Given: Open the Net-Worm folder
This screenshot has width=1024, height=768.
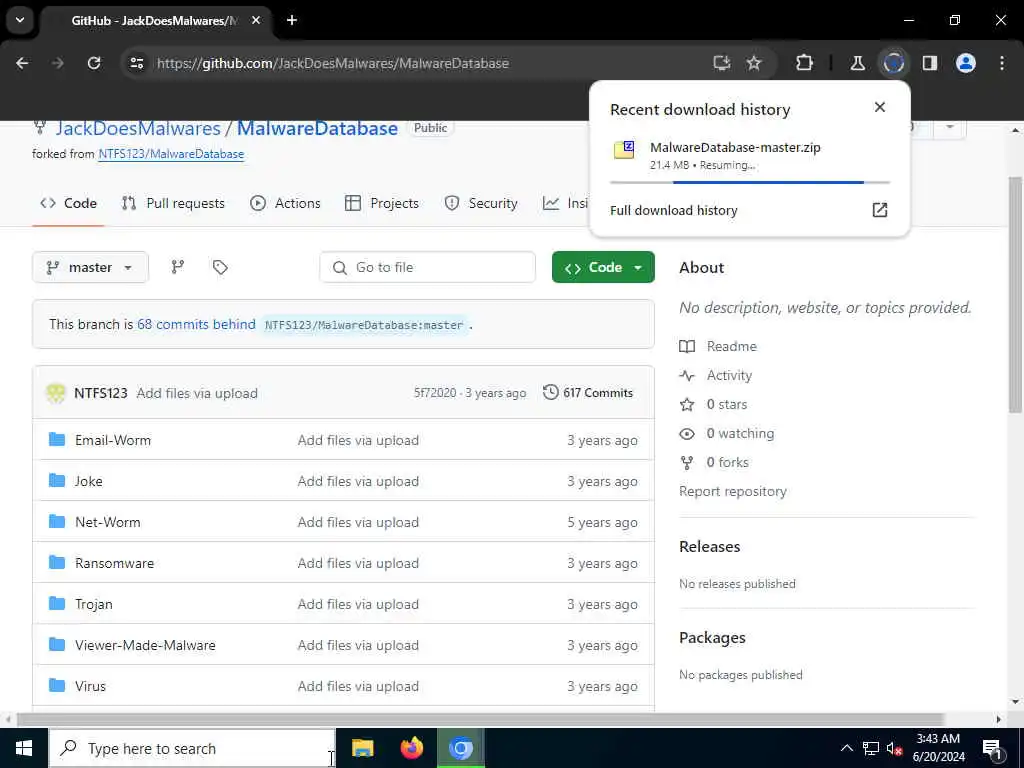Looking at the screenshot, I should point(108,522).
